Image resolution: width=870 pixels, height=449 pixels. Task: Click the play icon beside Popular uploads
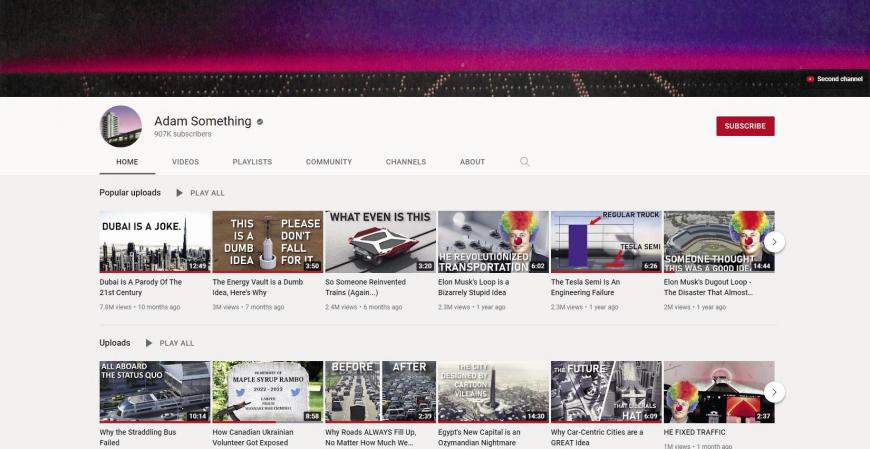coord(179,193)
